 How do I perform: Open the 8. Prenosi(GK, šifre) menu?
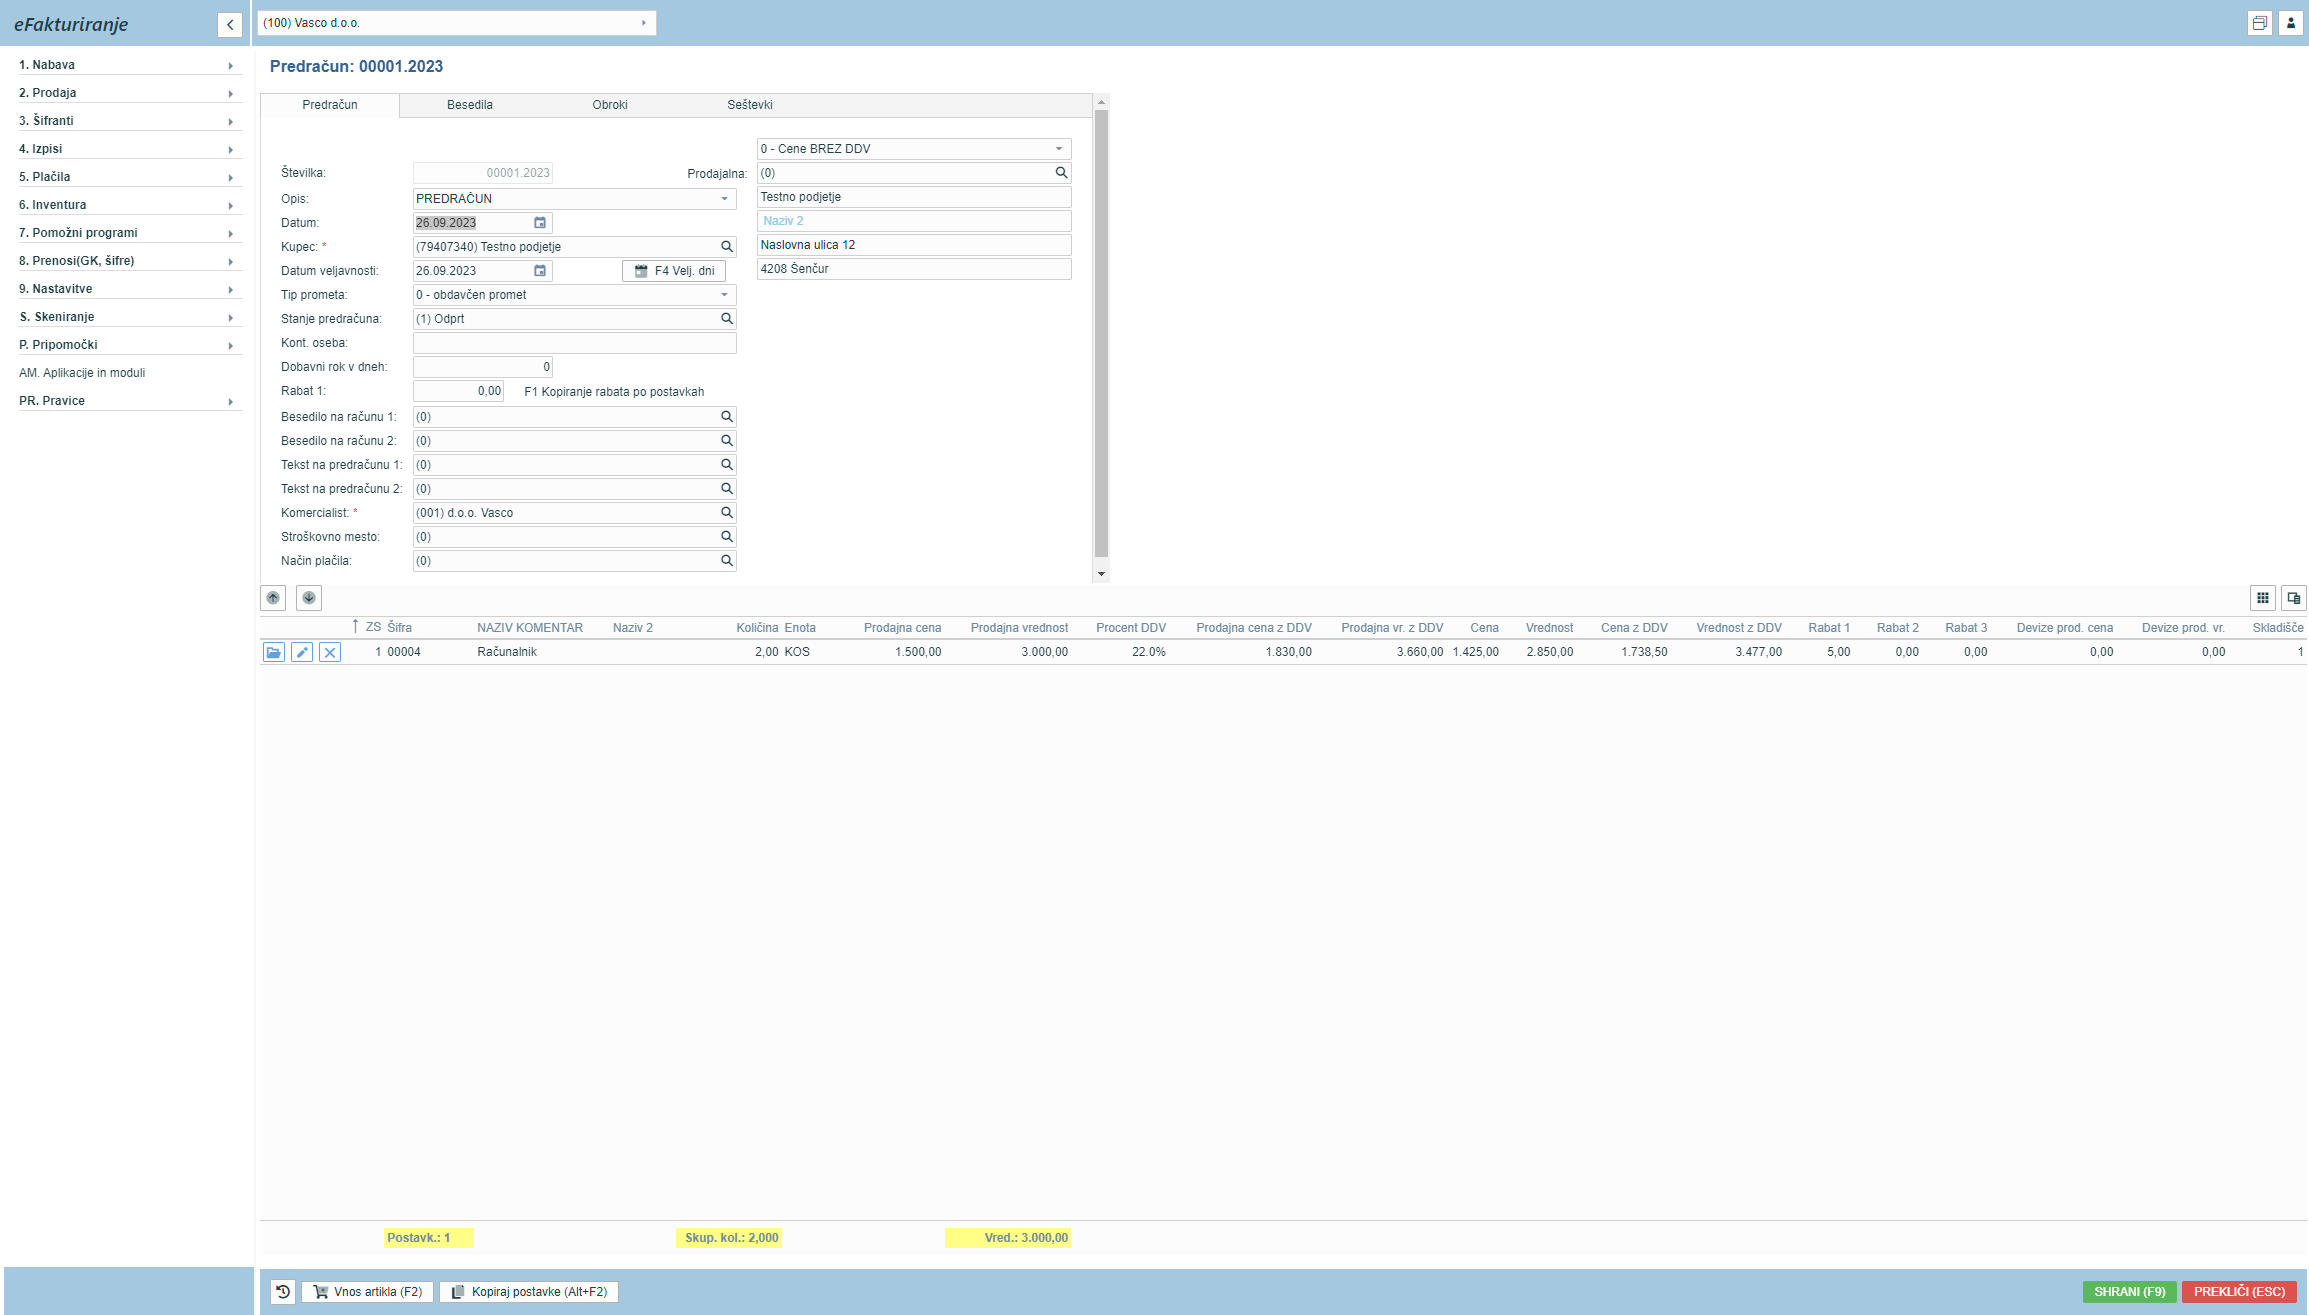point(130,261)
